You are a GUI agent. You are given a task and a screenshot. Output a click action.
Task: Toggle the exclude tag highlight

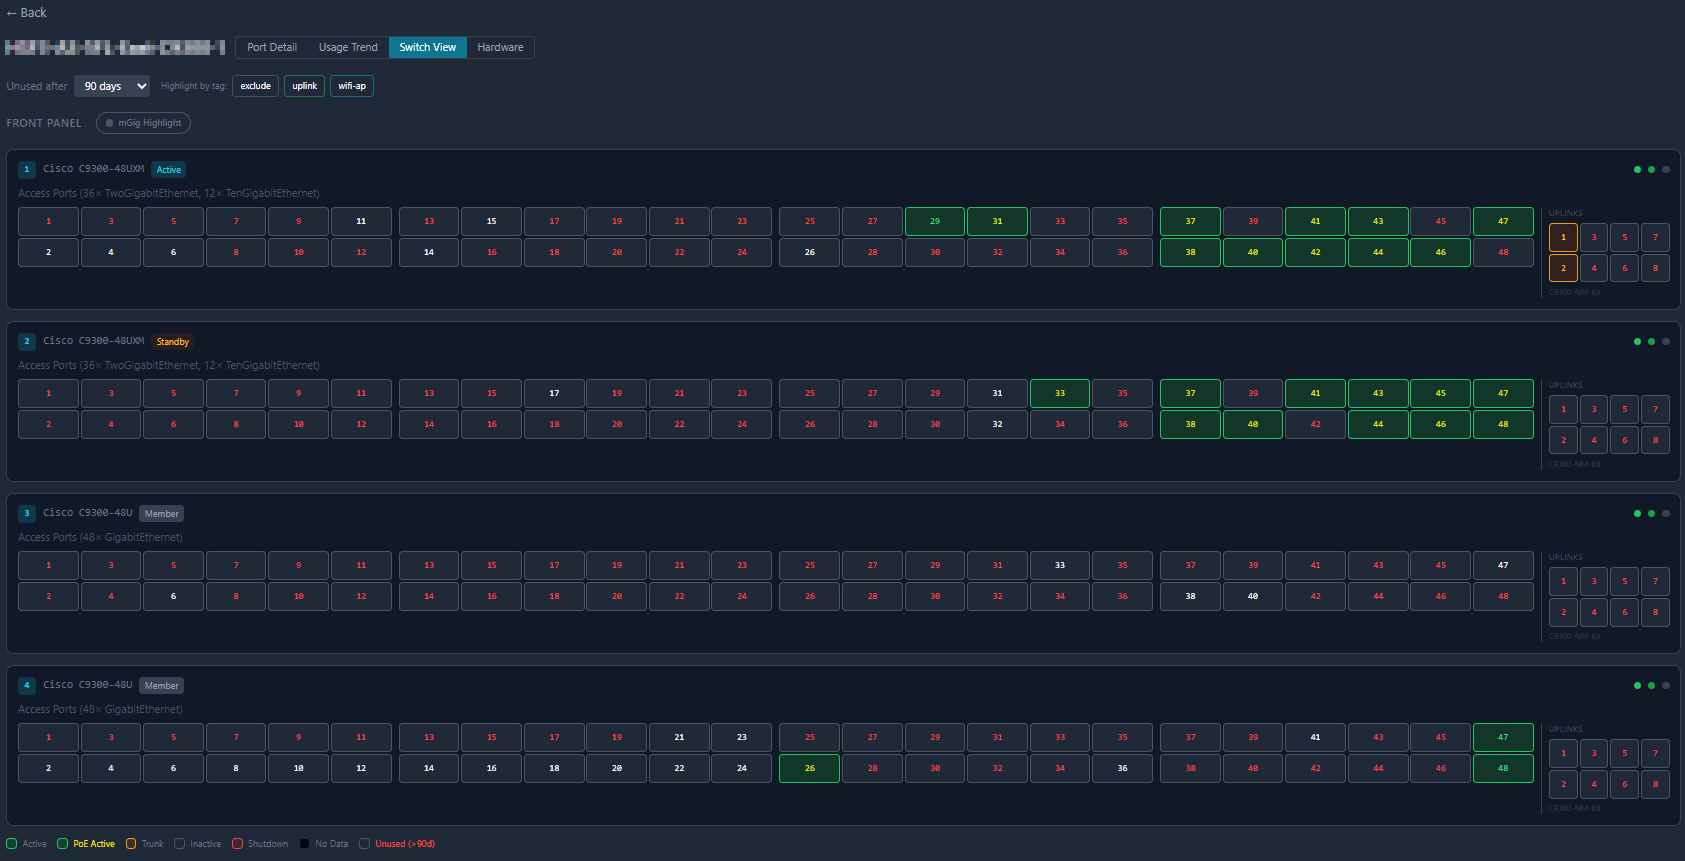pyautogui.click(x=256, y=86)
